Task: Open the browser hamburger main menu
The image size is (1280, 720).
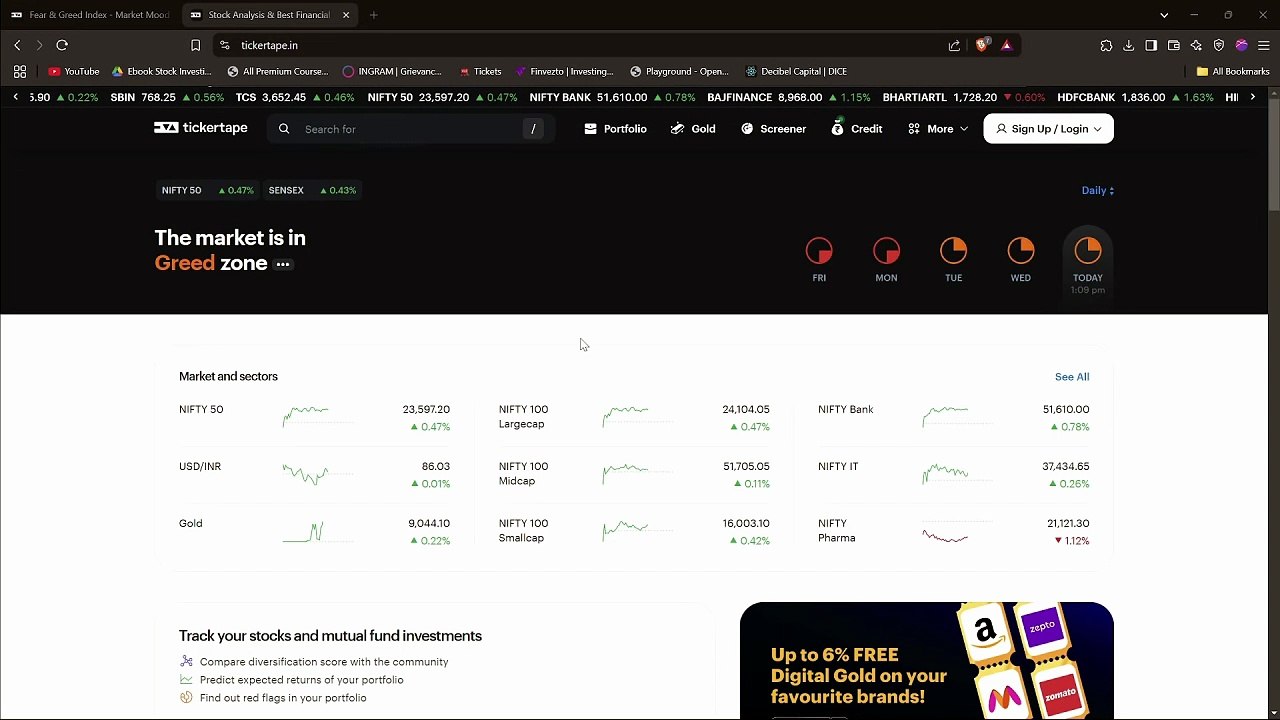Action: tap(1264, 45)
